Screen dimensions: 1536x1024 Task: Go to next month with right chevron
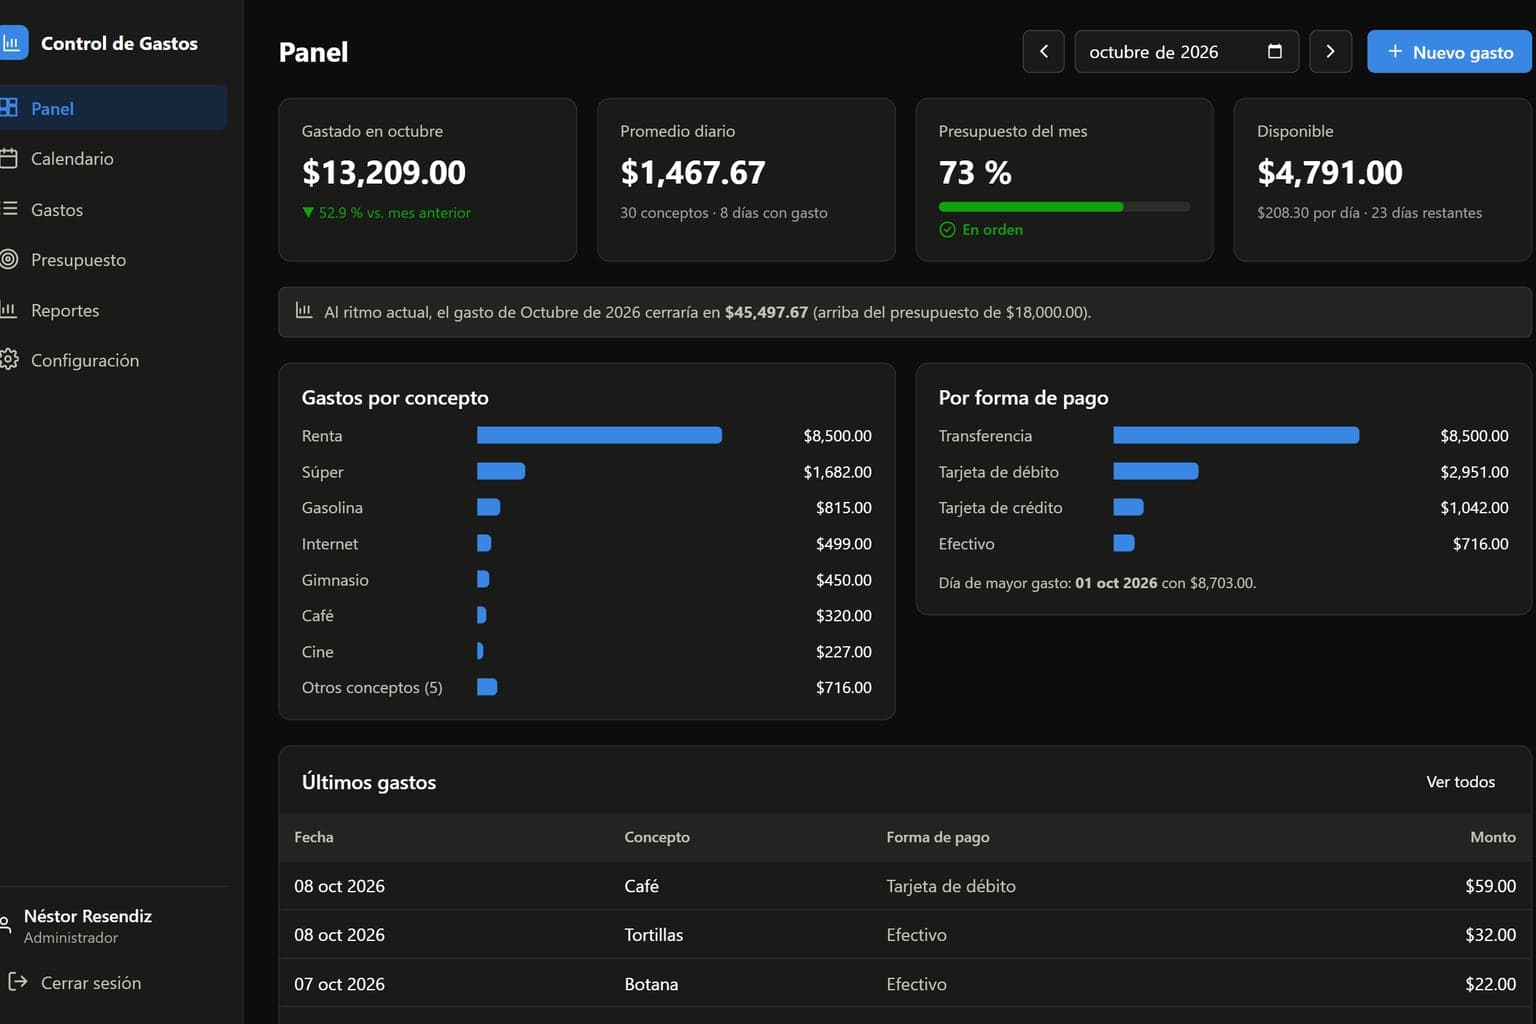(x=1330, y=51)
